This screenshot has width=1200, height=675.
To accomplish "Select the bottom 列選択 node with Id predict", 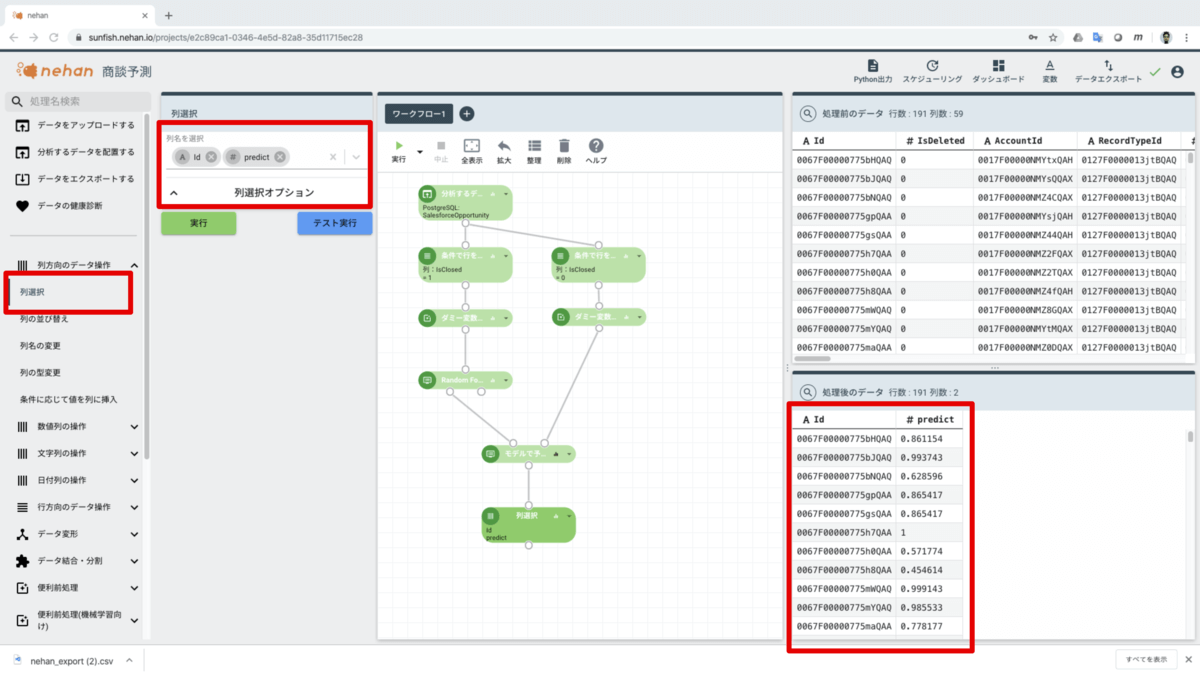I will [528, 525].
